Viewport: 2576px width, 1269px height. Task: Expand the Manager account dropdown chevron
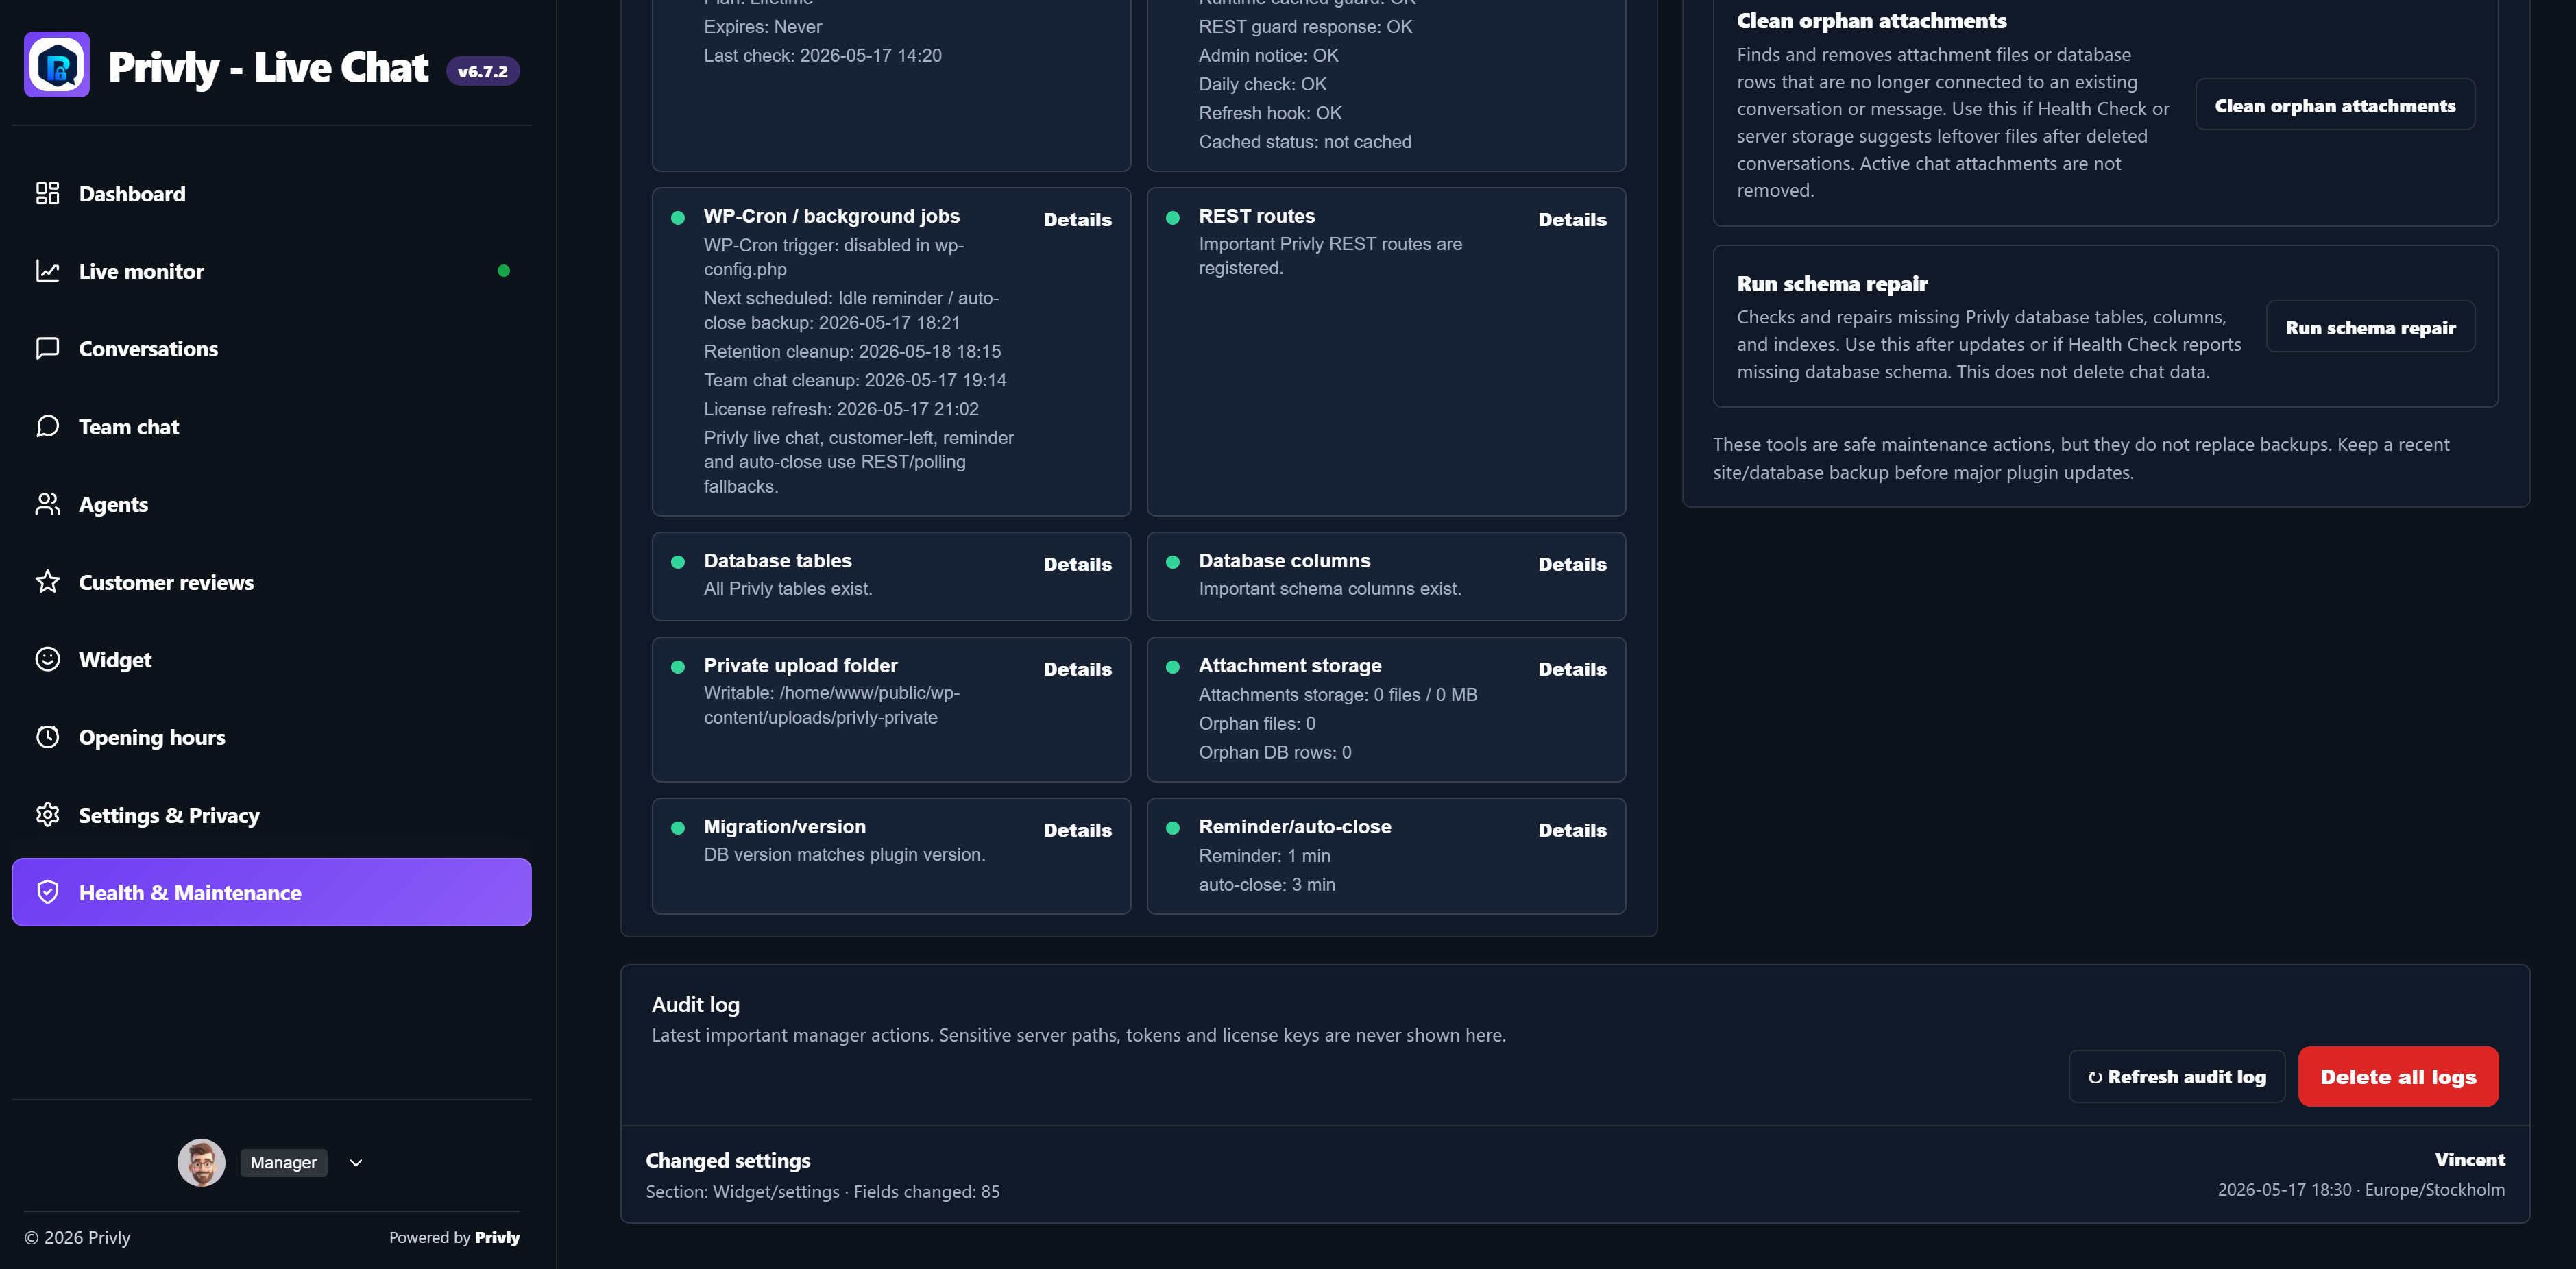pyautogui.click(x=356, y=1163)
